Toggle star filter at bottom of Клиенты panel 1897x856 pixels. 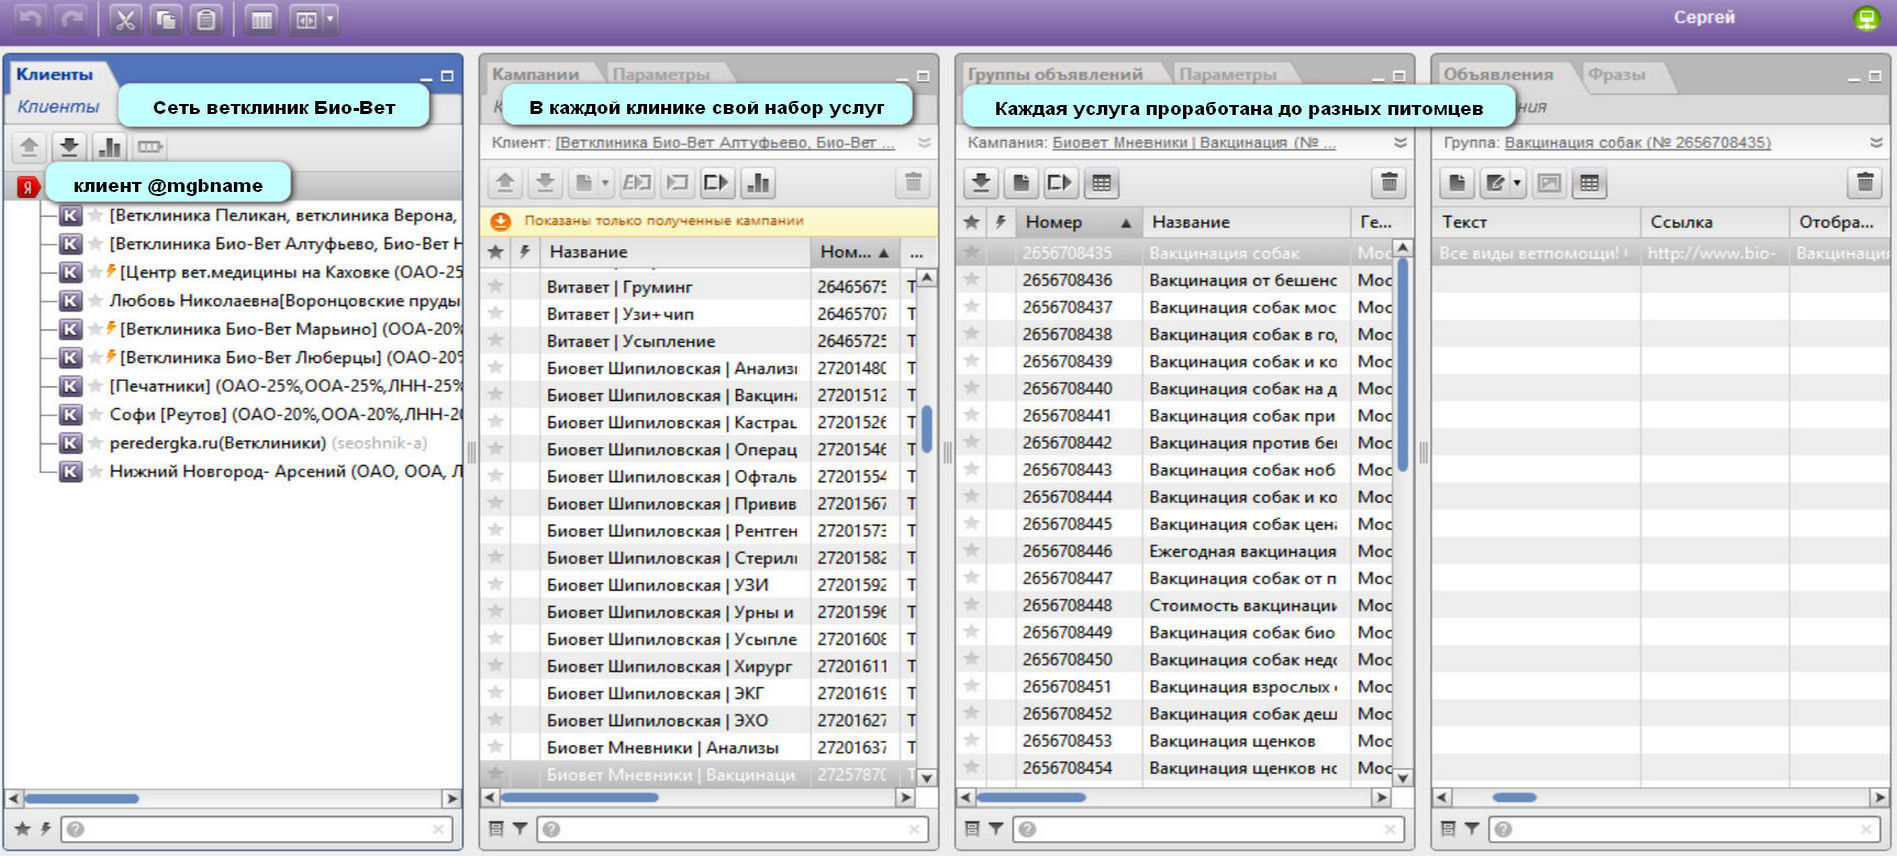[22, 829]
